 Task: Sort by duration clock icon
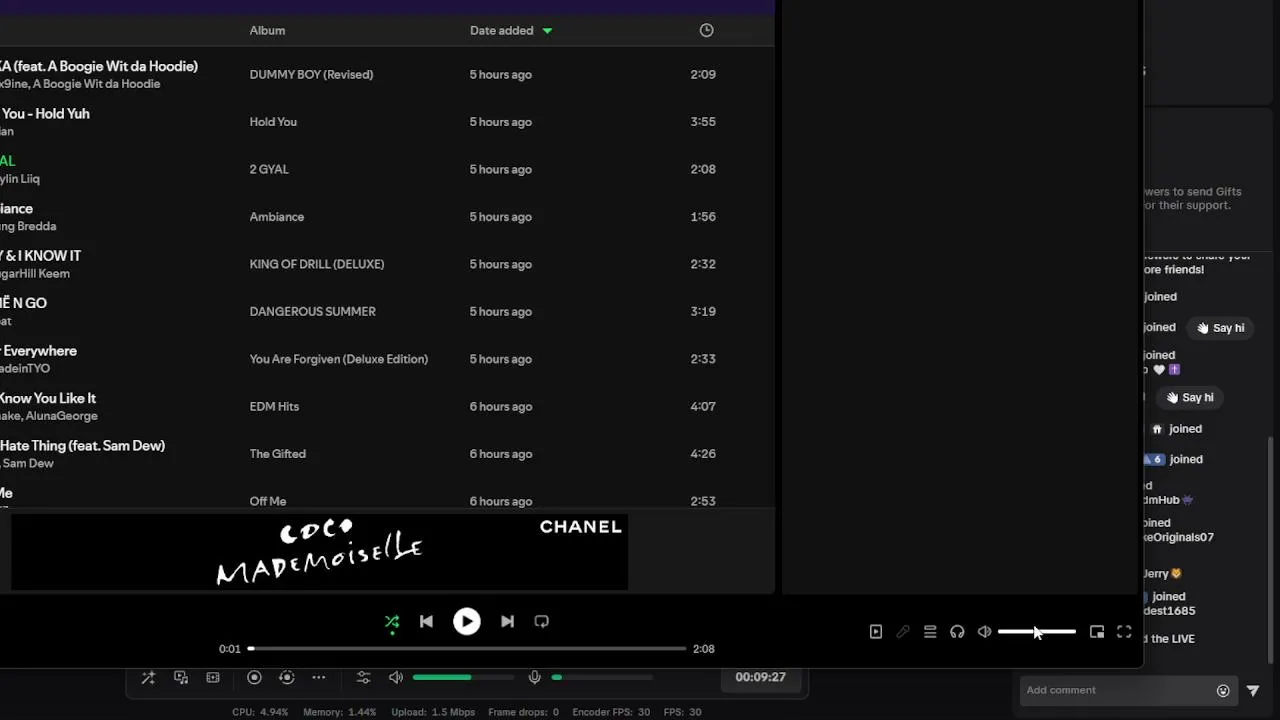click(x=706, y=30)
